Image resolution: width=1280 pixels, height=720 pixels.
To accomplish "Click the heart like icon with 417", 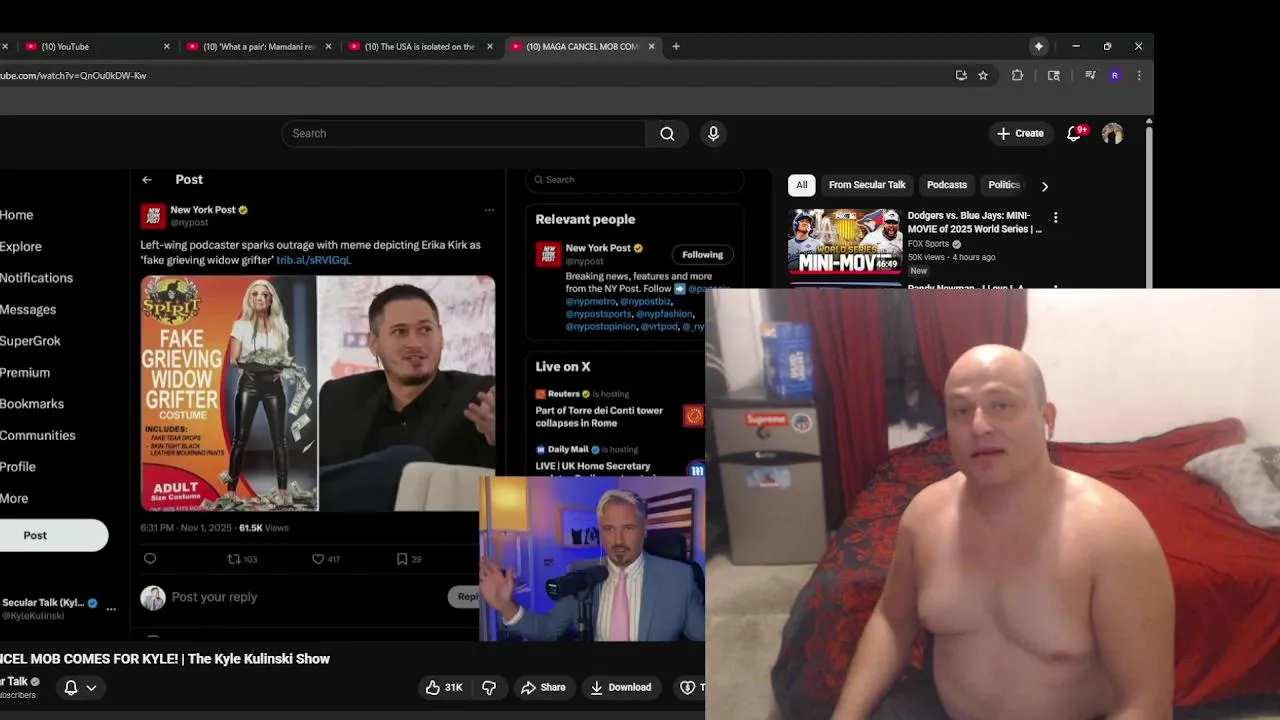I will (326, 559).
